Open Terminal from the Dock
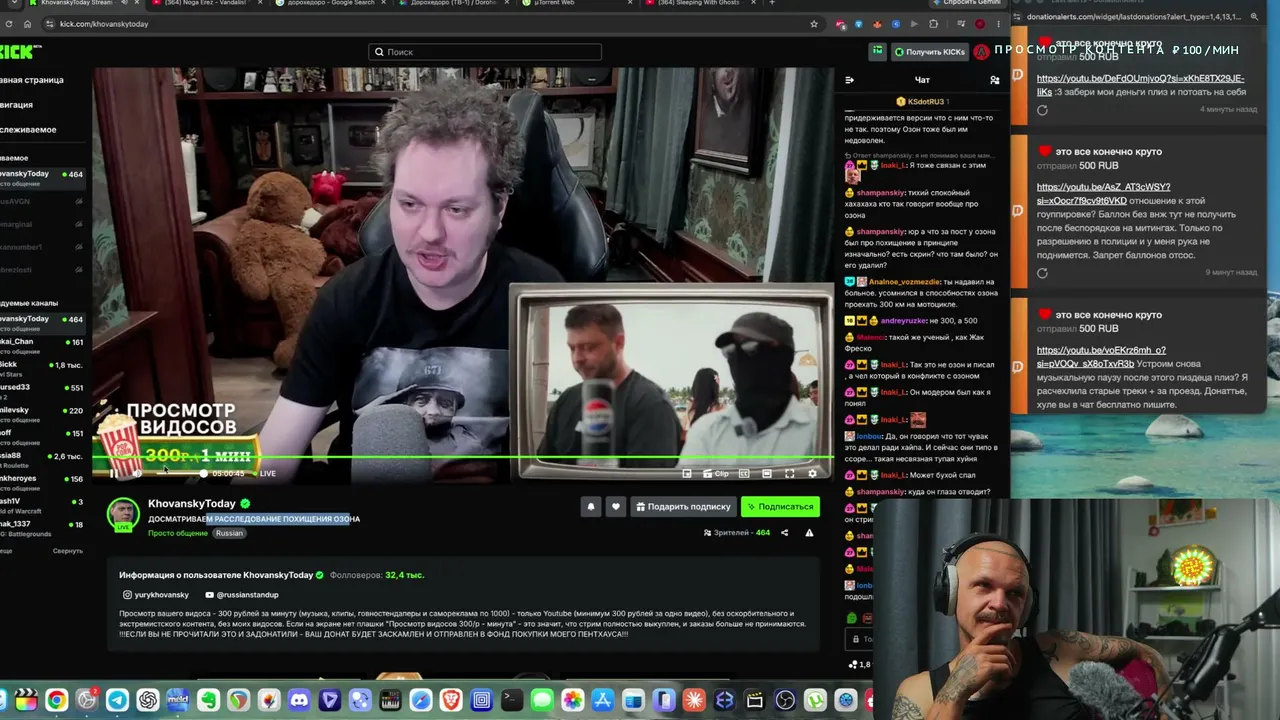 (x=512, y=700)
